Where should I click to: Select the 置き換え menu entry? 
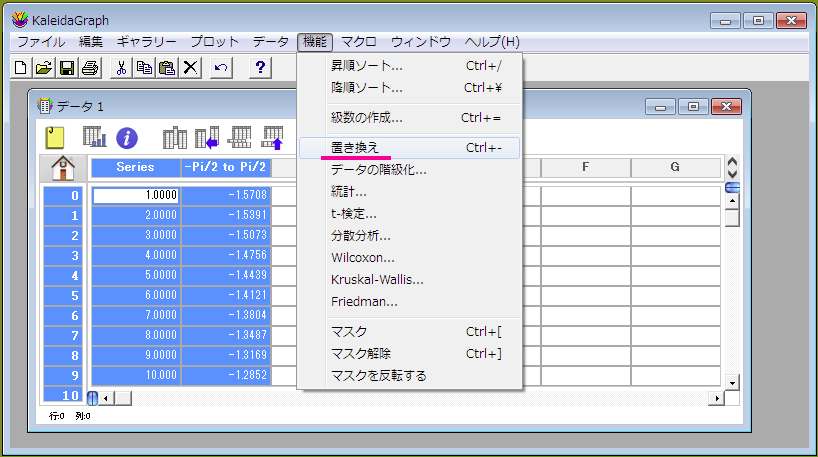410,148
